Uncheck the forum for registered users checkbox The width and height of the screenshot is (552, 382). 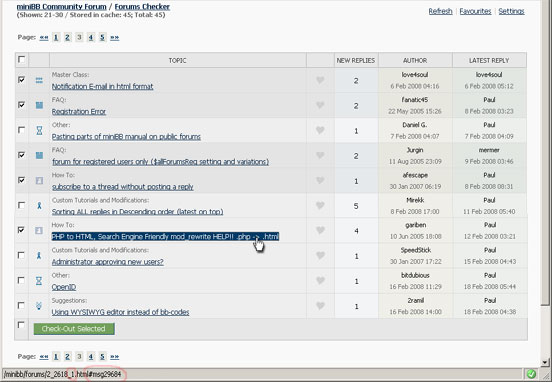click(21, 155)
